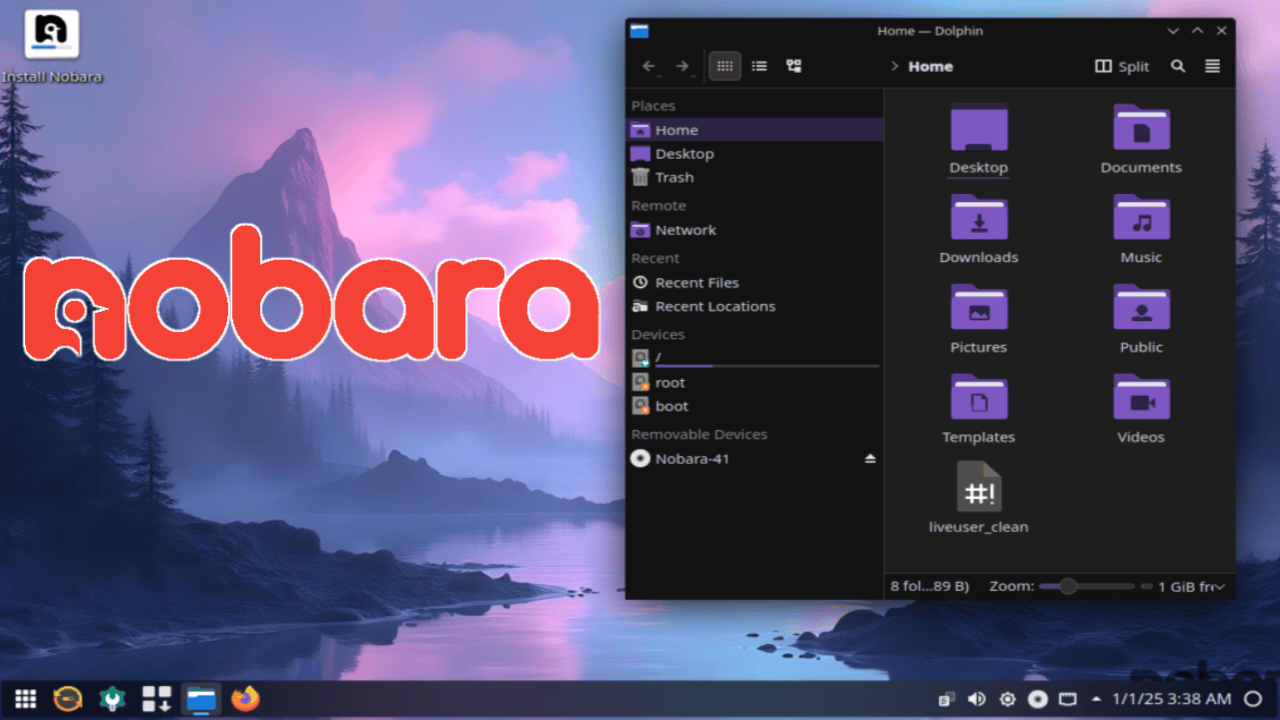Launch Firefox from the taskbar

[x=245, y=698]
